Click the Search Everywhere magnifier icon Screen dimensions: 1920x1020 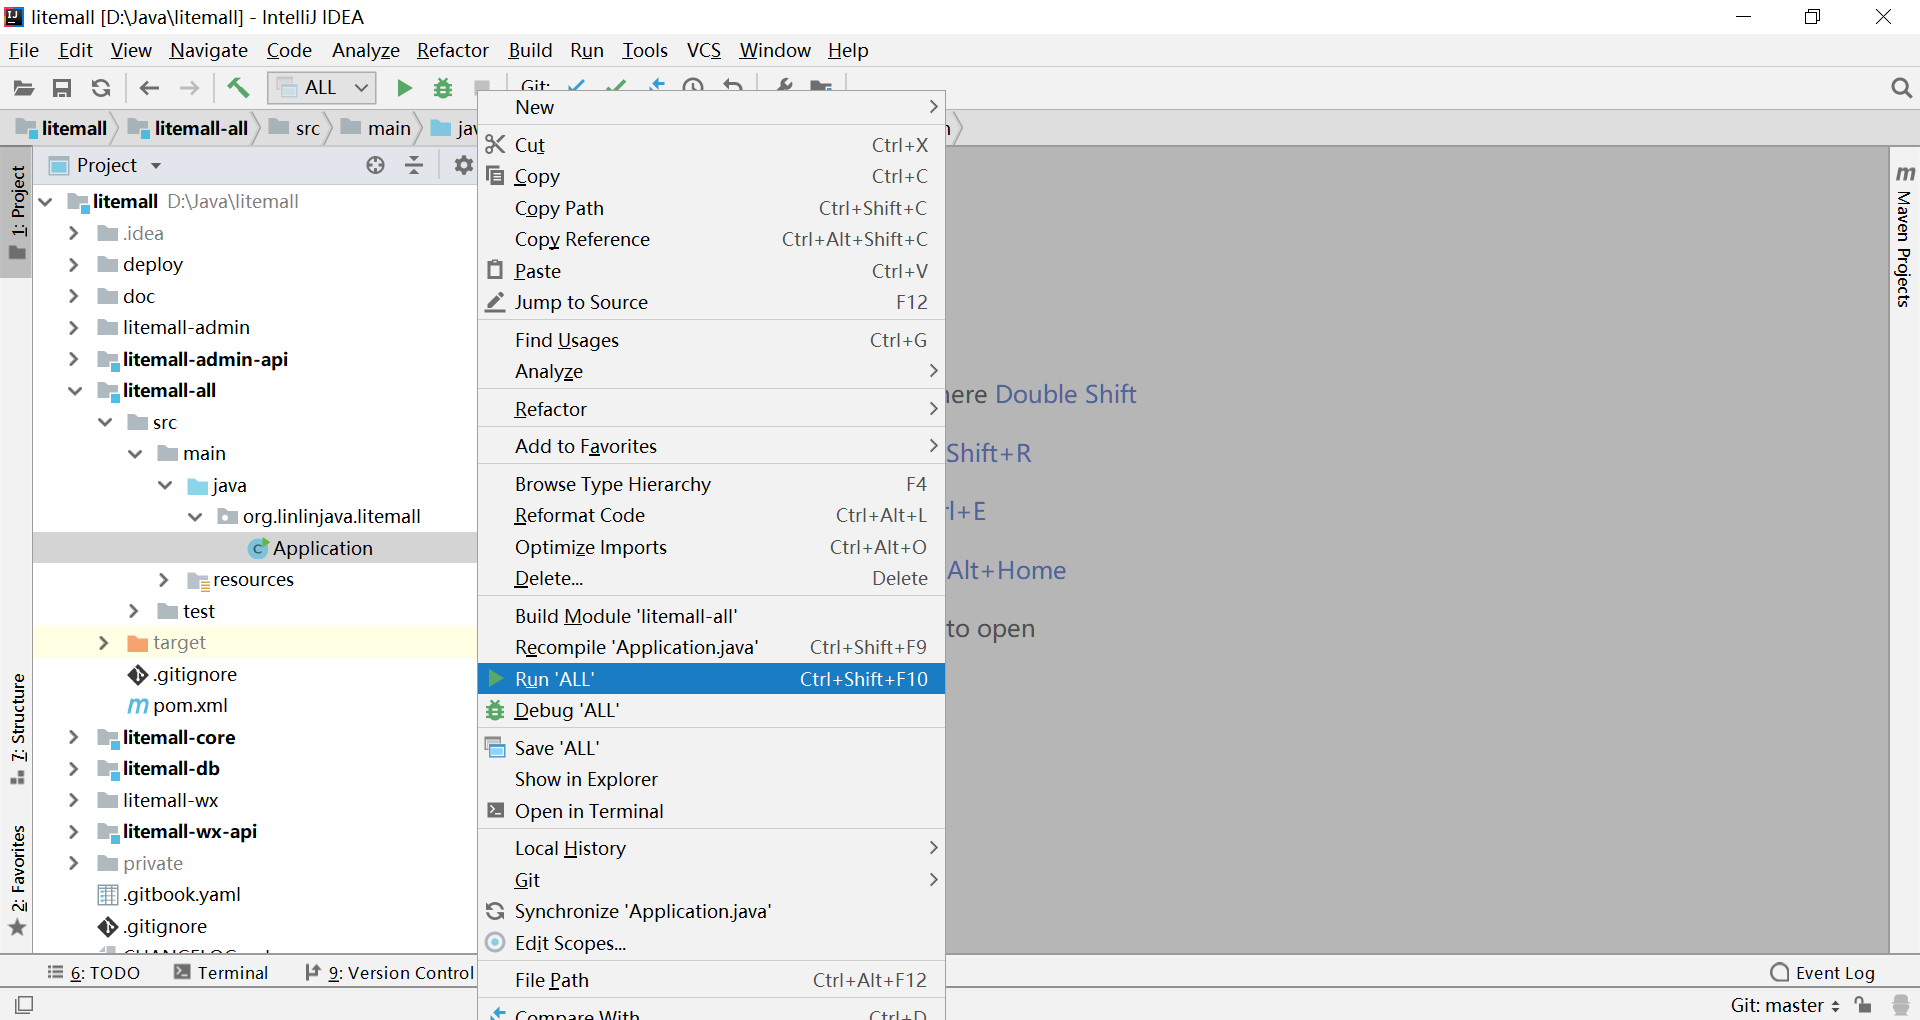(x=1901, y=88)
